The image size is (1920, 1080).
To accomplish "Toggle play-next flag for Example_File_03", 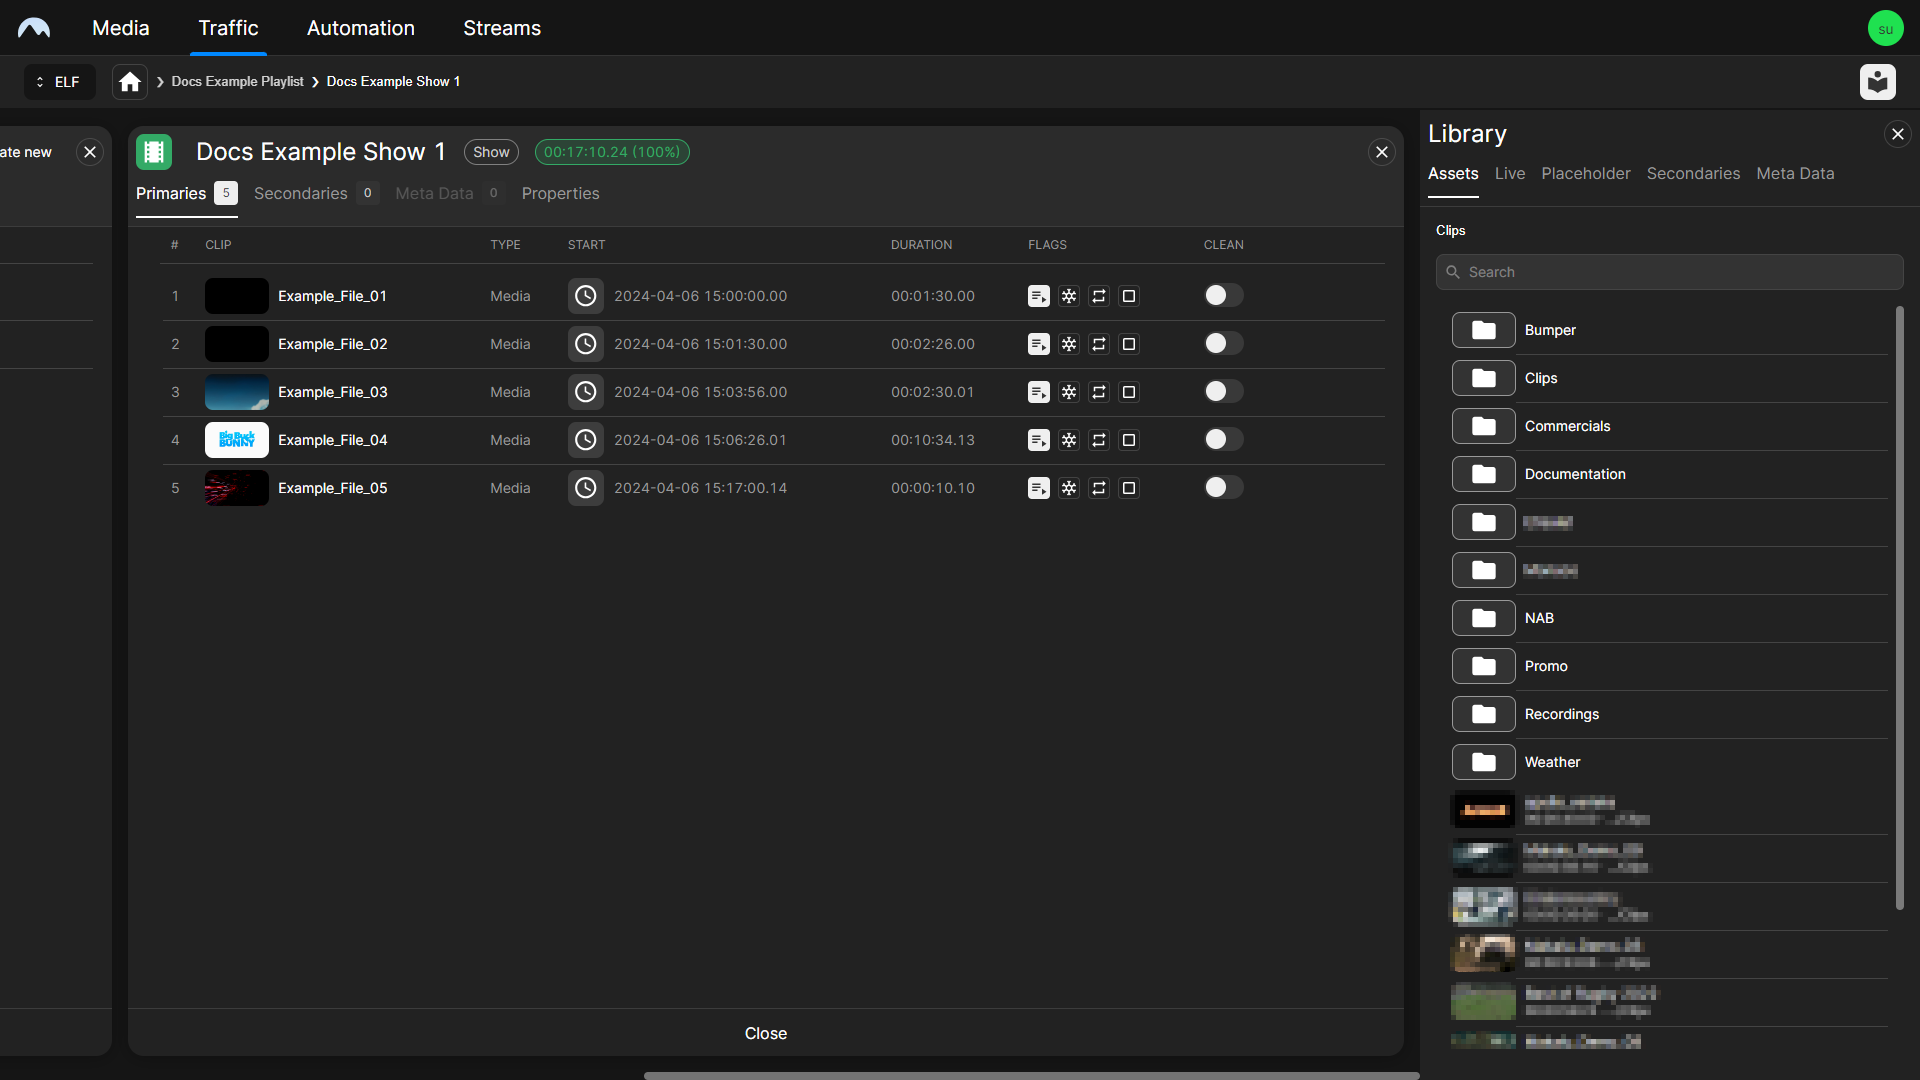I will click(1039, 392).
